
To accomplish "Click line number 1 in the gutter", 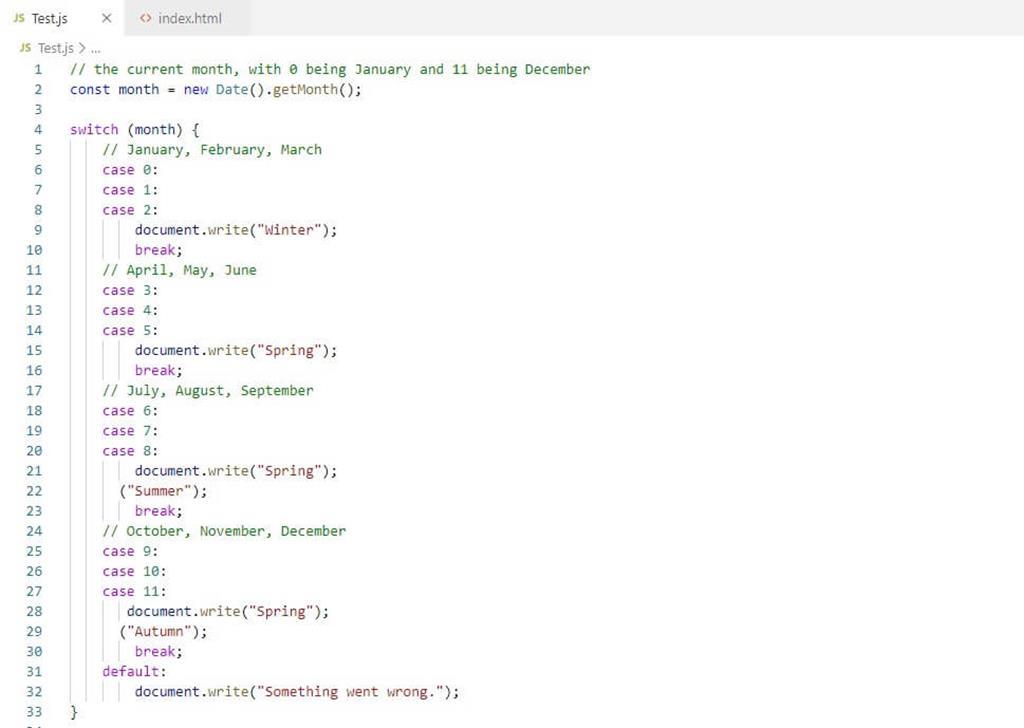I will (x=38, y=69).
